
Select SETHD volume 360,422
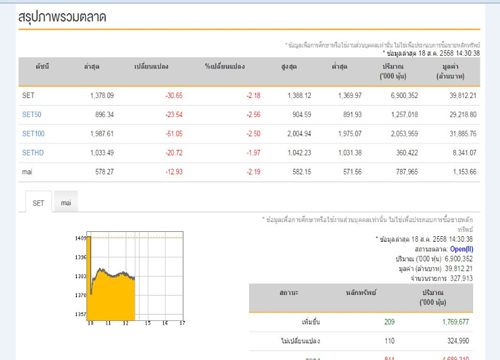click(x=407, y=153)
